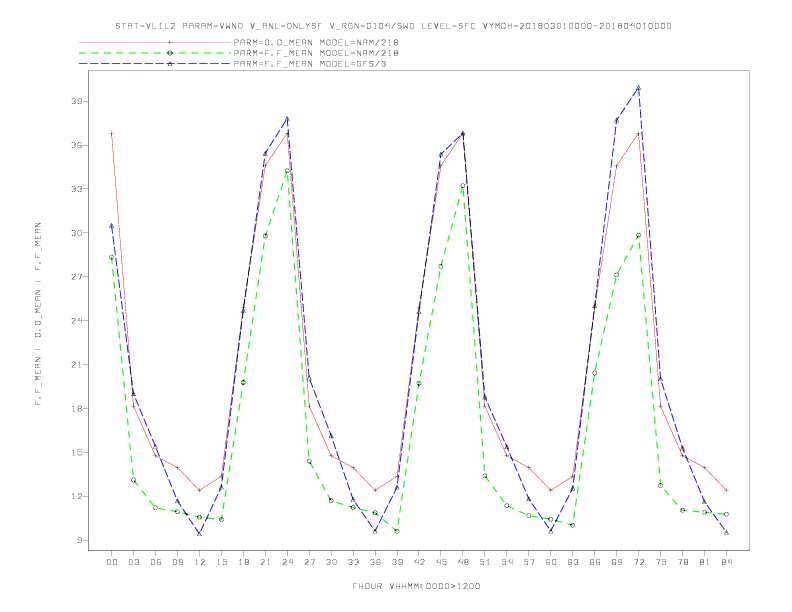Click y-axis tick label 36

[x=76, y=145]
